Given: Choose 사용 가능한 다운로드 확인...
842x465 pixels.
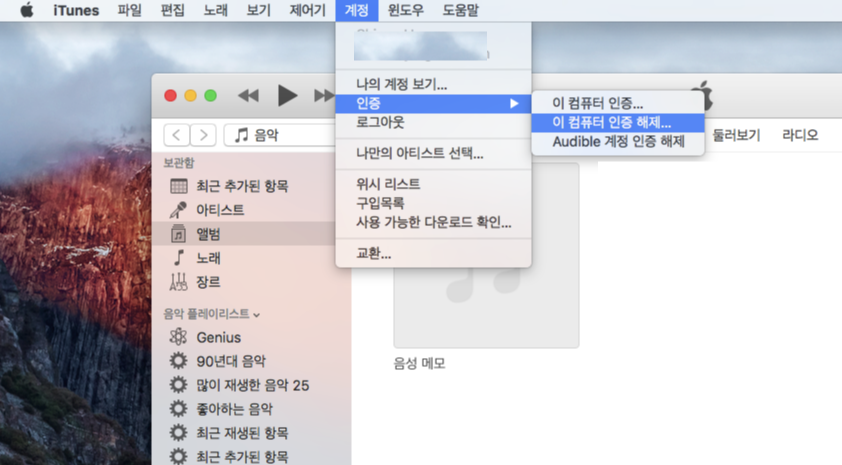Looking at the screenshot, I should coord(433,222).
